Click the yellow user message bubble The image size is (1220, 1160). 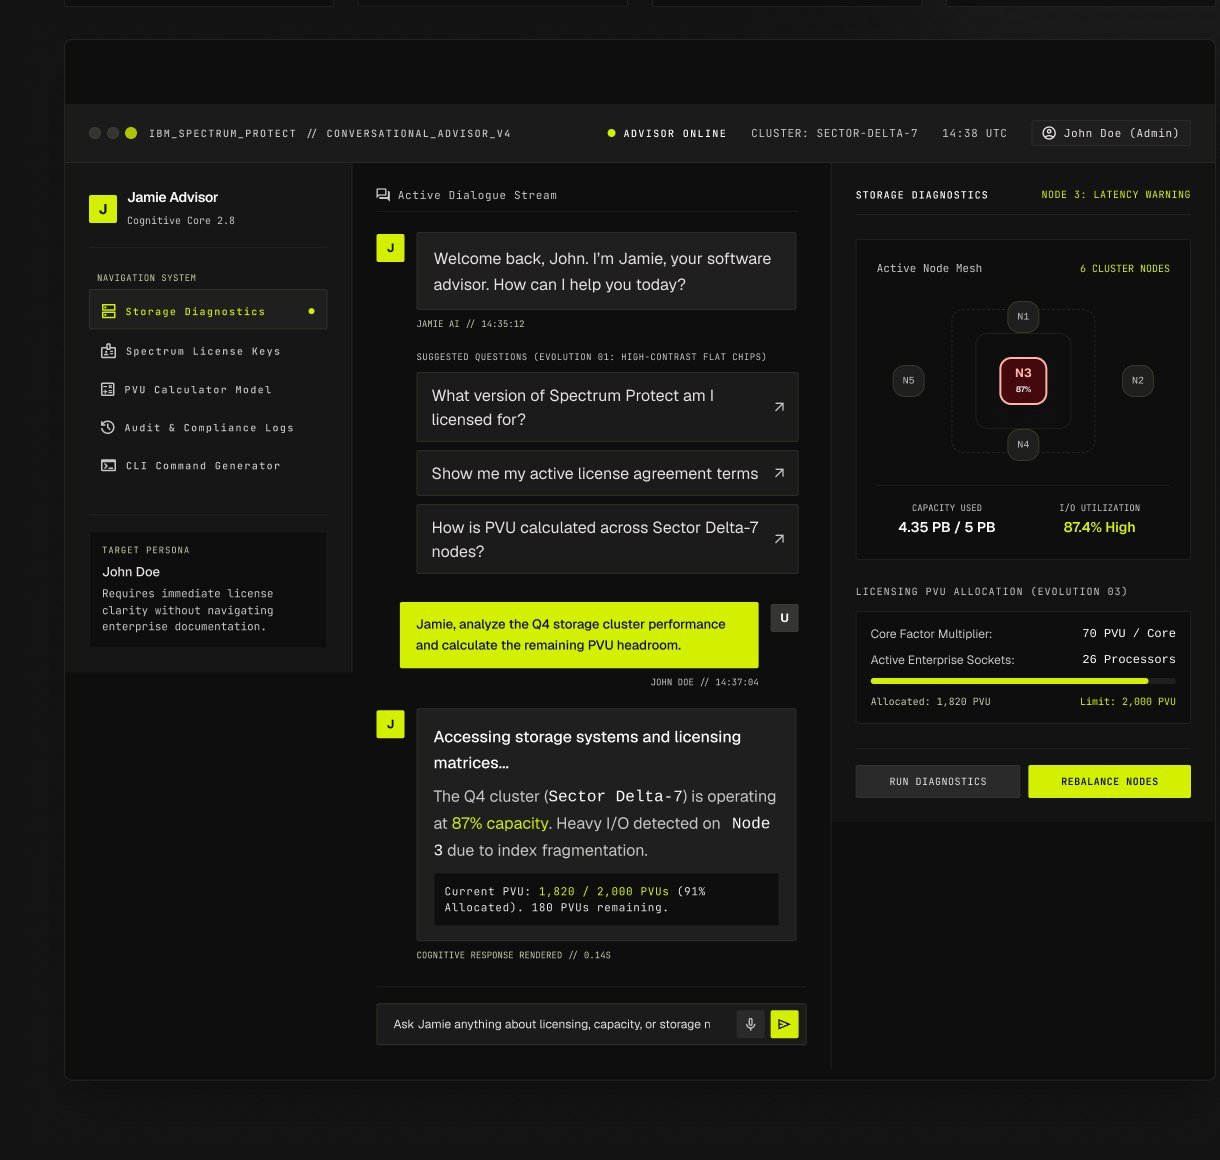(x=579, y=635)
